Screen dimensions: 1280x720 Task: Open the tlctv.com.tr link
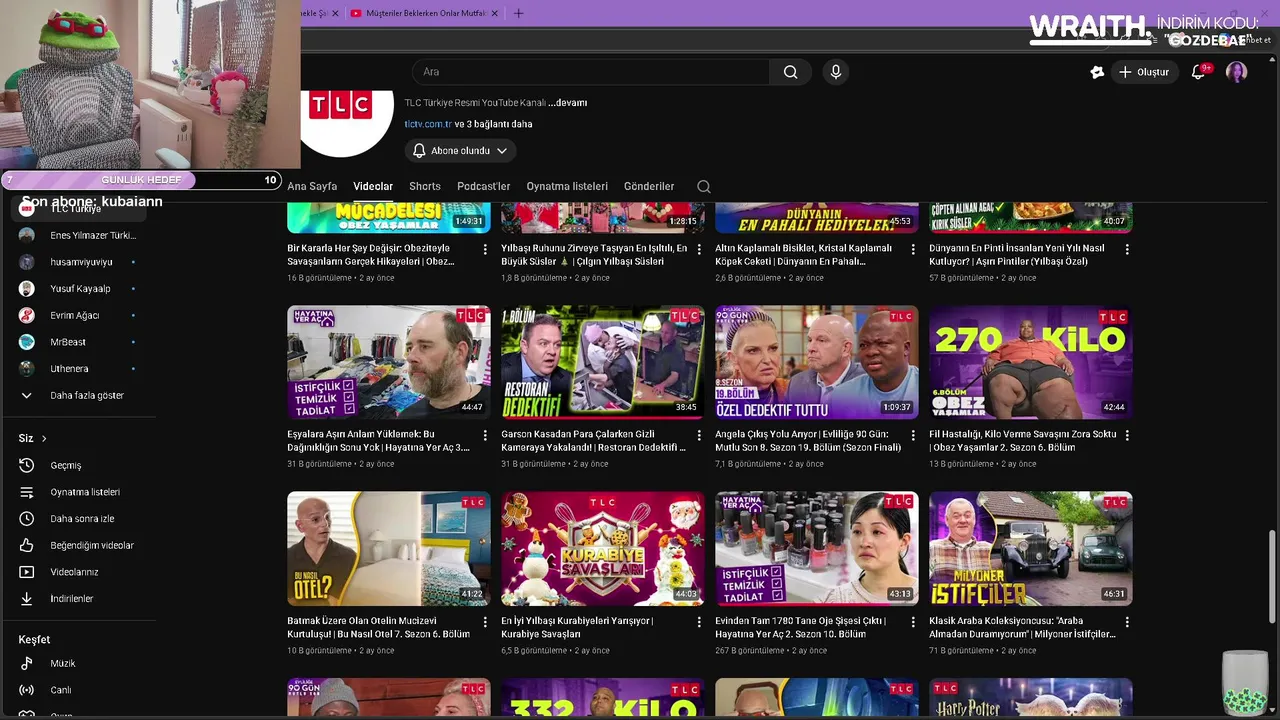pos(428,124)
